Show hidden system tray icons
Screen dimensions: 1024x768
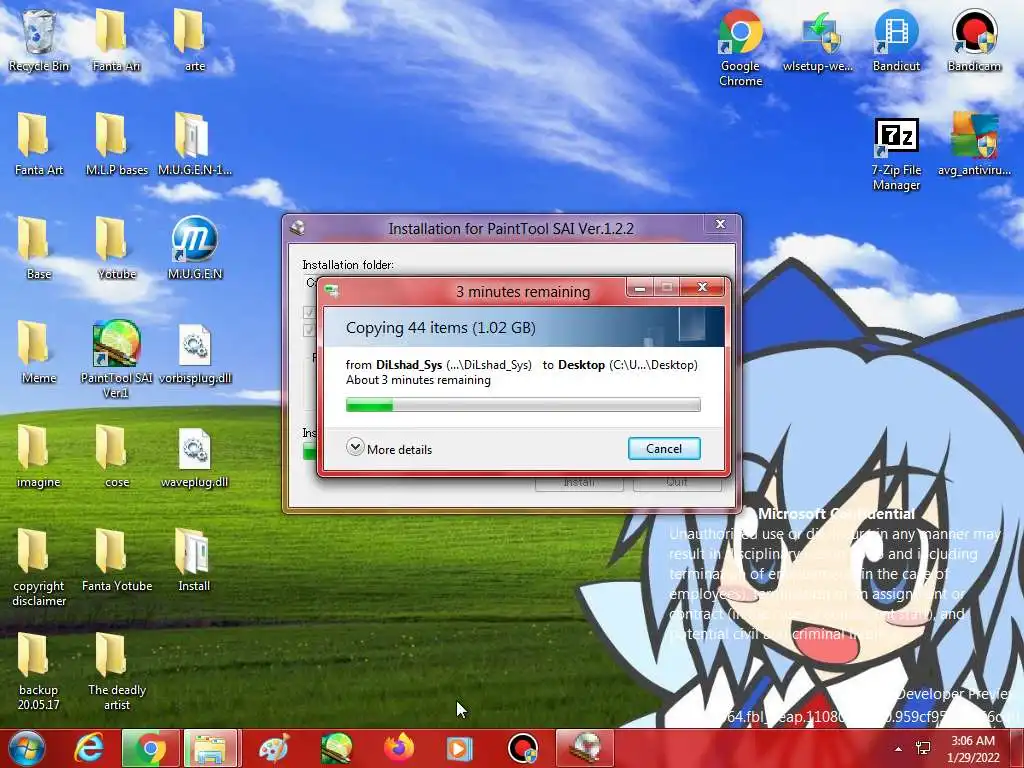899,748
